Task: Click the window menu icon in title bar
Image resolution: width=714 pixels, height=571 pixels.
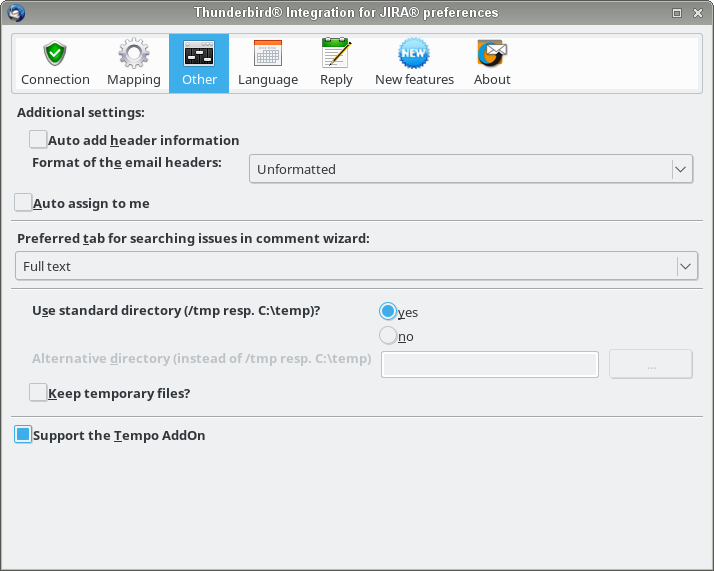Action: pyautogui.click(x=14, y=13)
